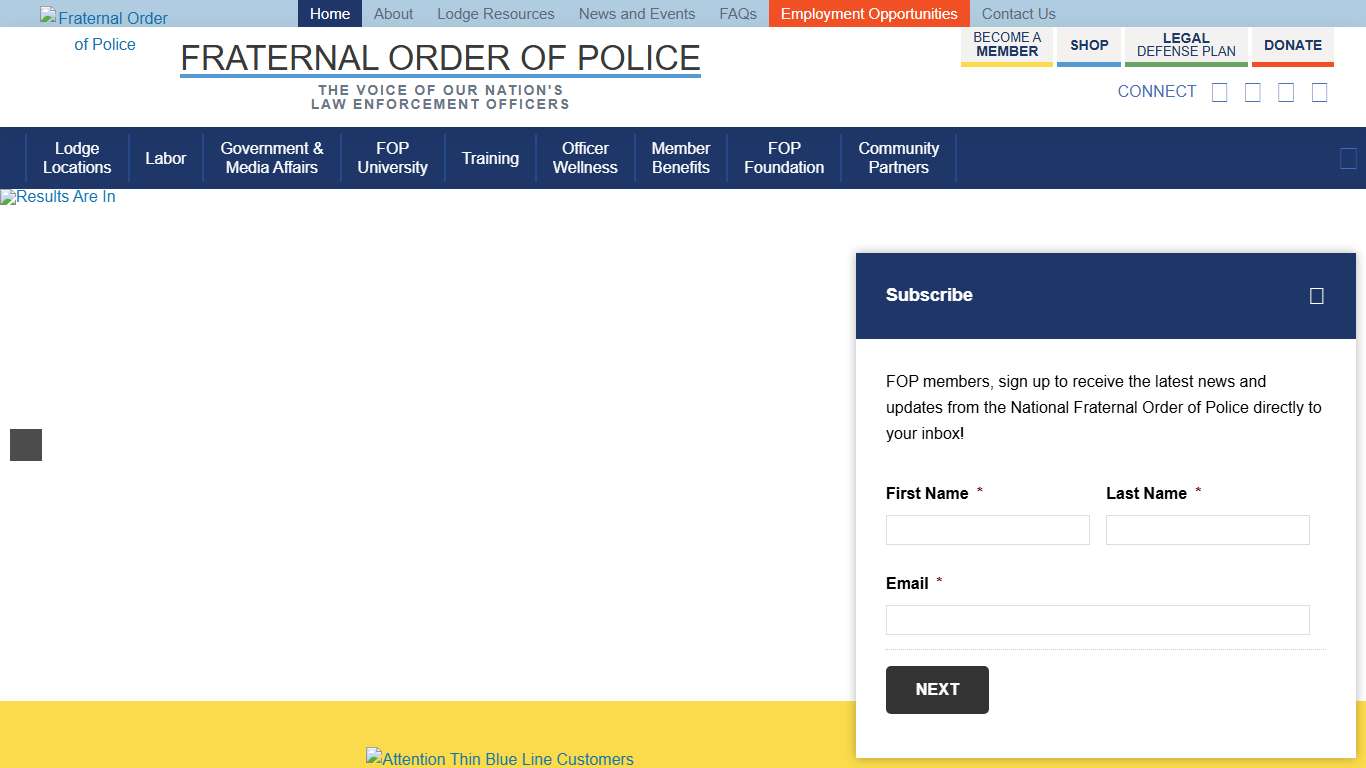Open the Lodge Locations menu
The image size is (1366, 768).
[x=77, y=157]
